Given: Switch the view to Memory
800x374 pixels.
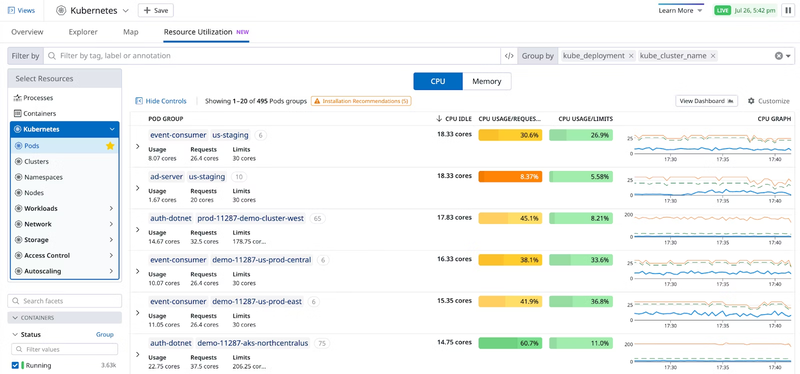Looking at the screenshot, I should [x=487, y=81].
